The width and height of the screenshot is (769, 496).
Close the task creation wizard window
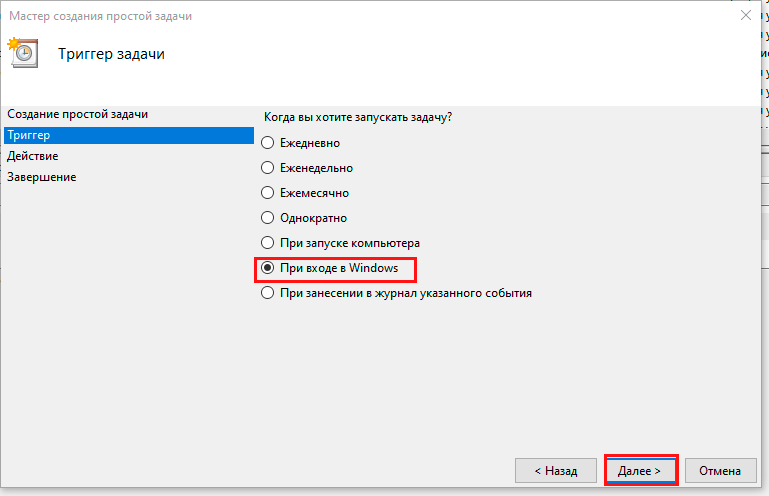(x=745, y=16)
